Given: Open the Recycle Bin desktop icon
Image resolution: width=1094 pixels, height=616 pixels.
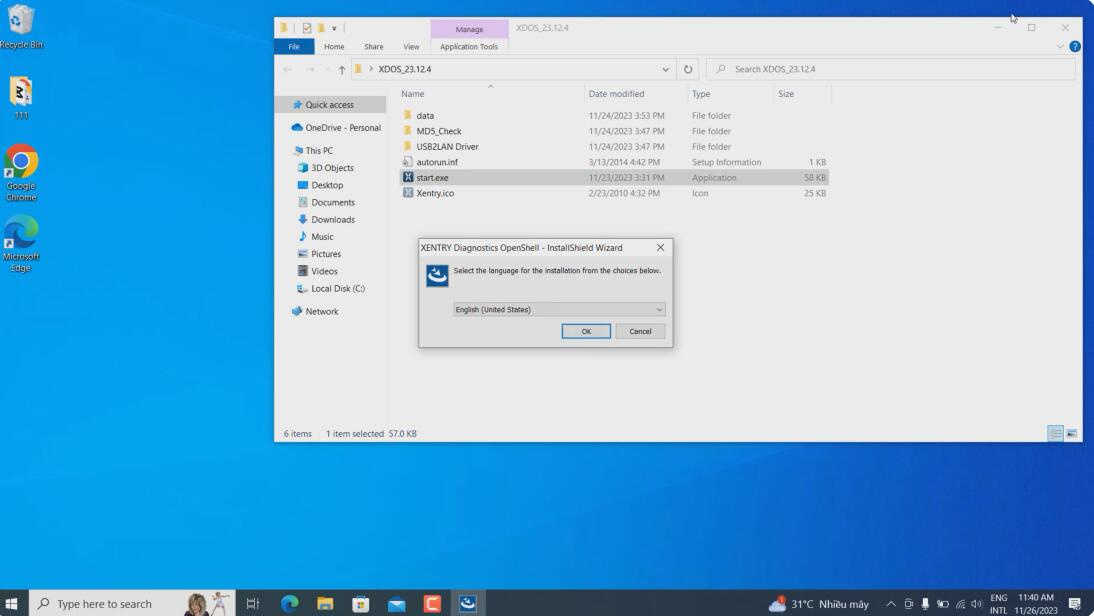Looking at the screenshot, I should click(21, 27).
